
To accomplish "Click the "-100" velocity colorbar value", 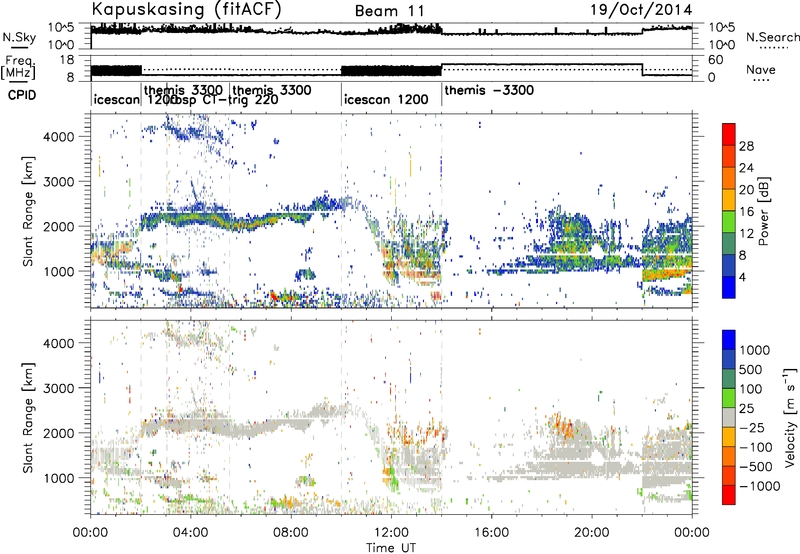I will pos(756,447).
